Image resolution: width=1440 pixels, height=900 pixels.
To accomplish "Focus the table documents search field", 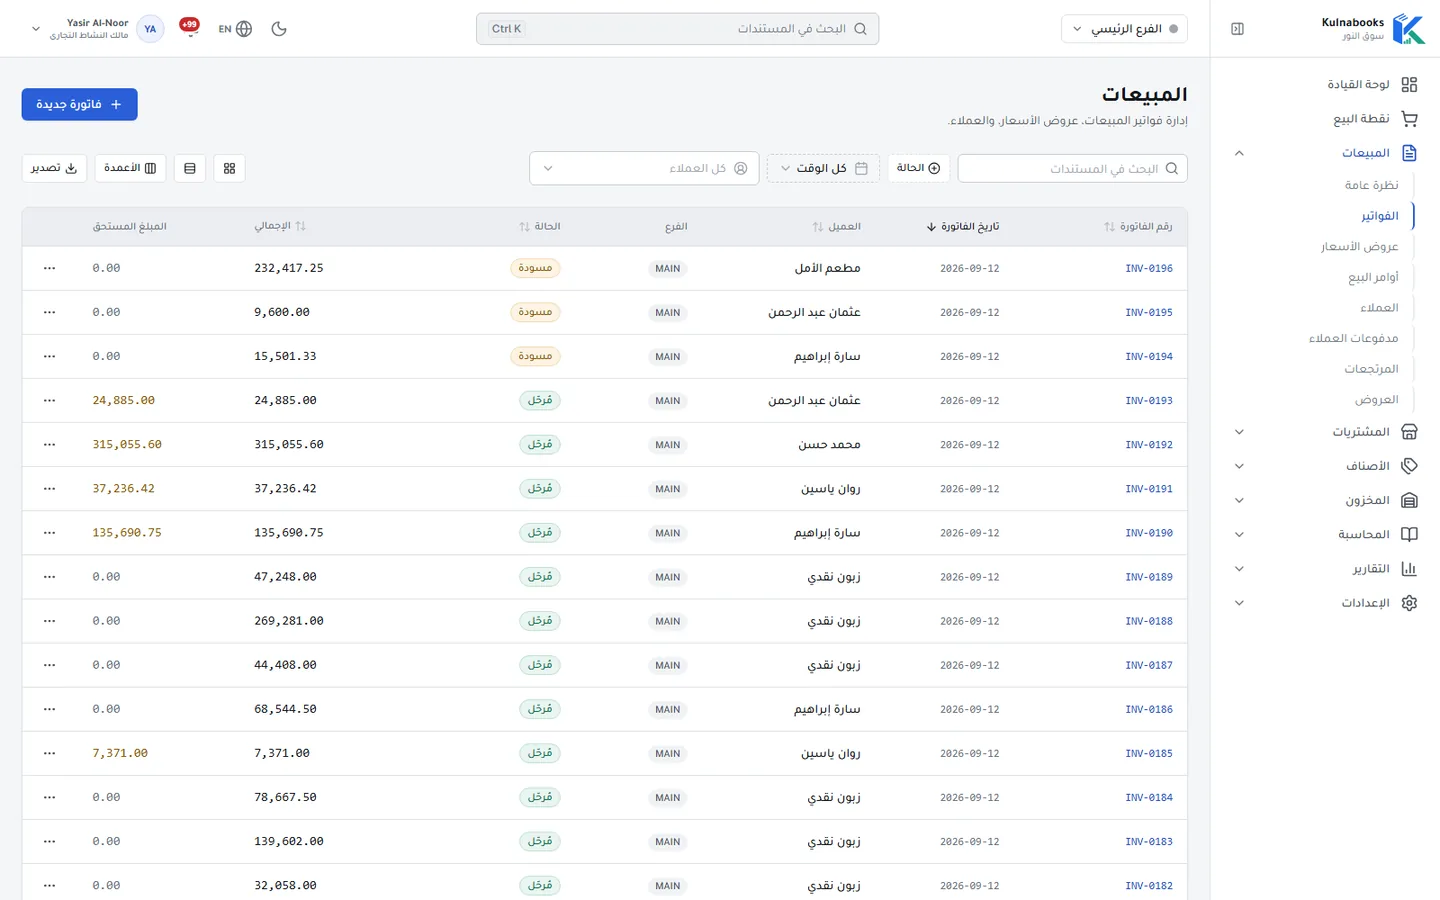I will 1072,168.
